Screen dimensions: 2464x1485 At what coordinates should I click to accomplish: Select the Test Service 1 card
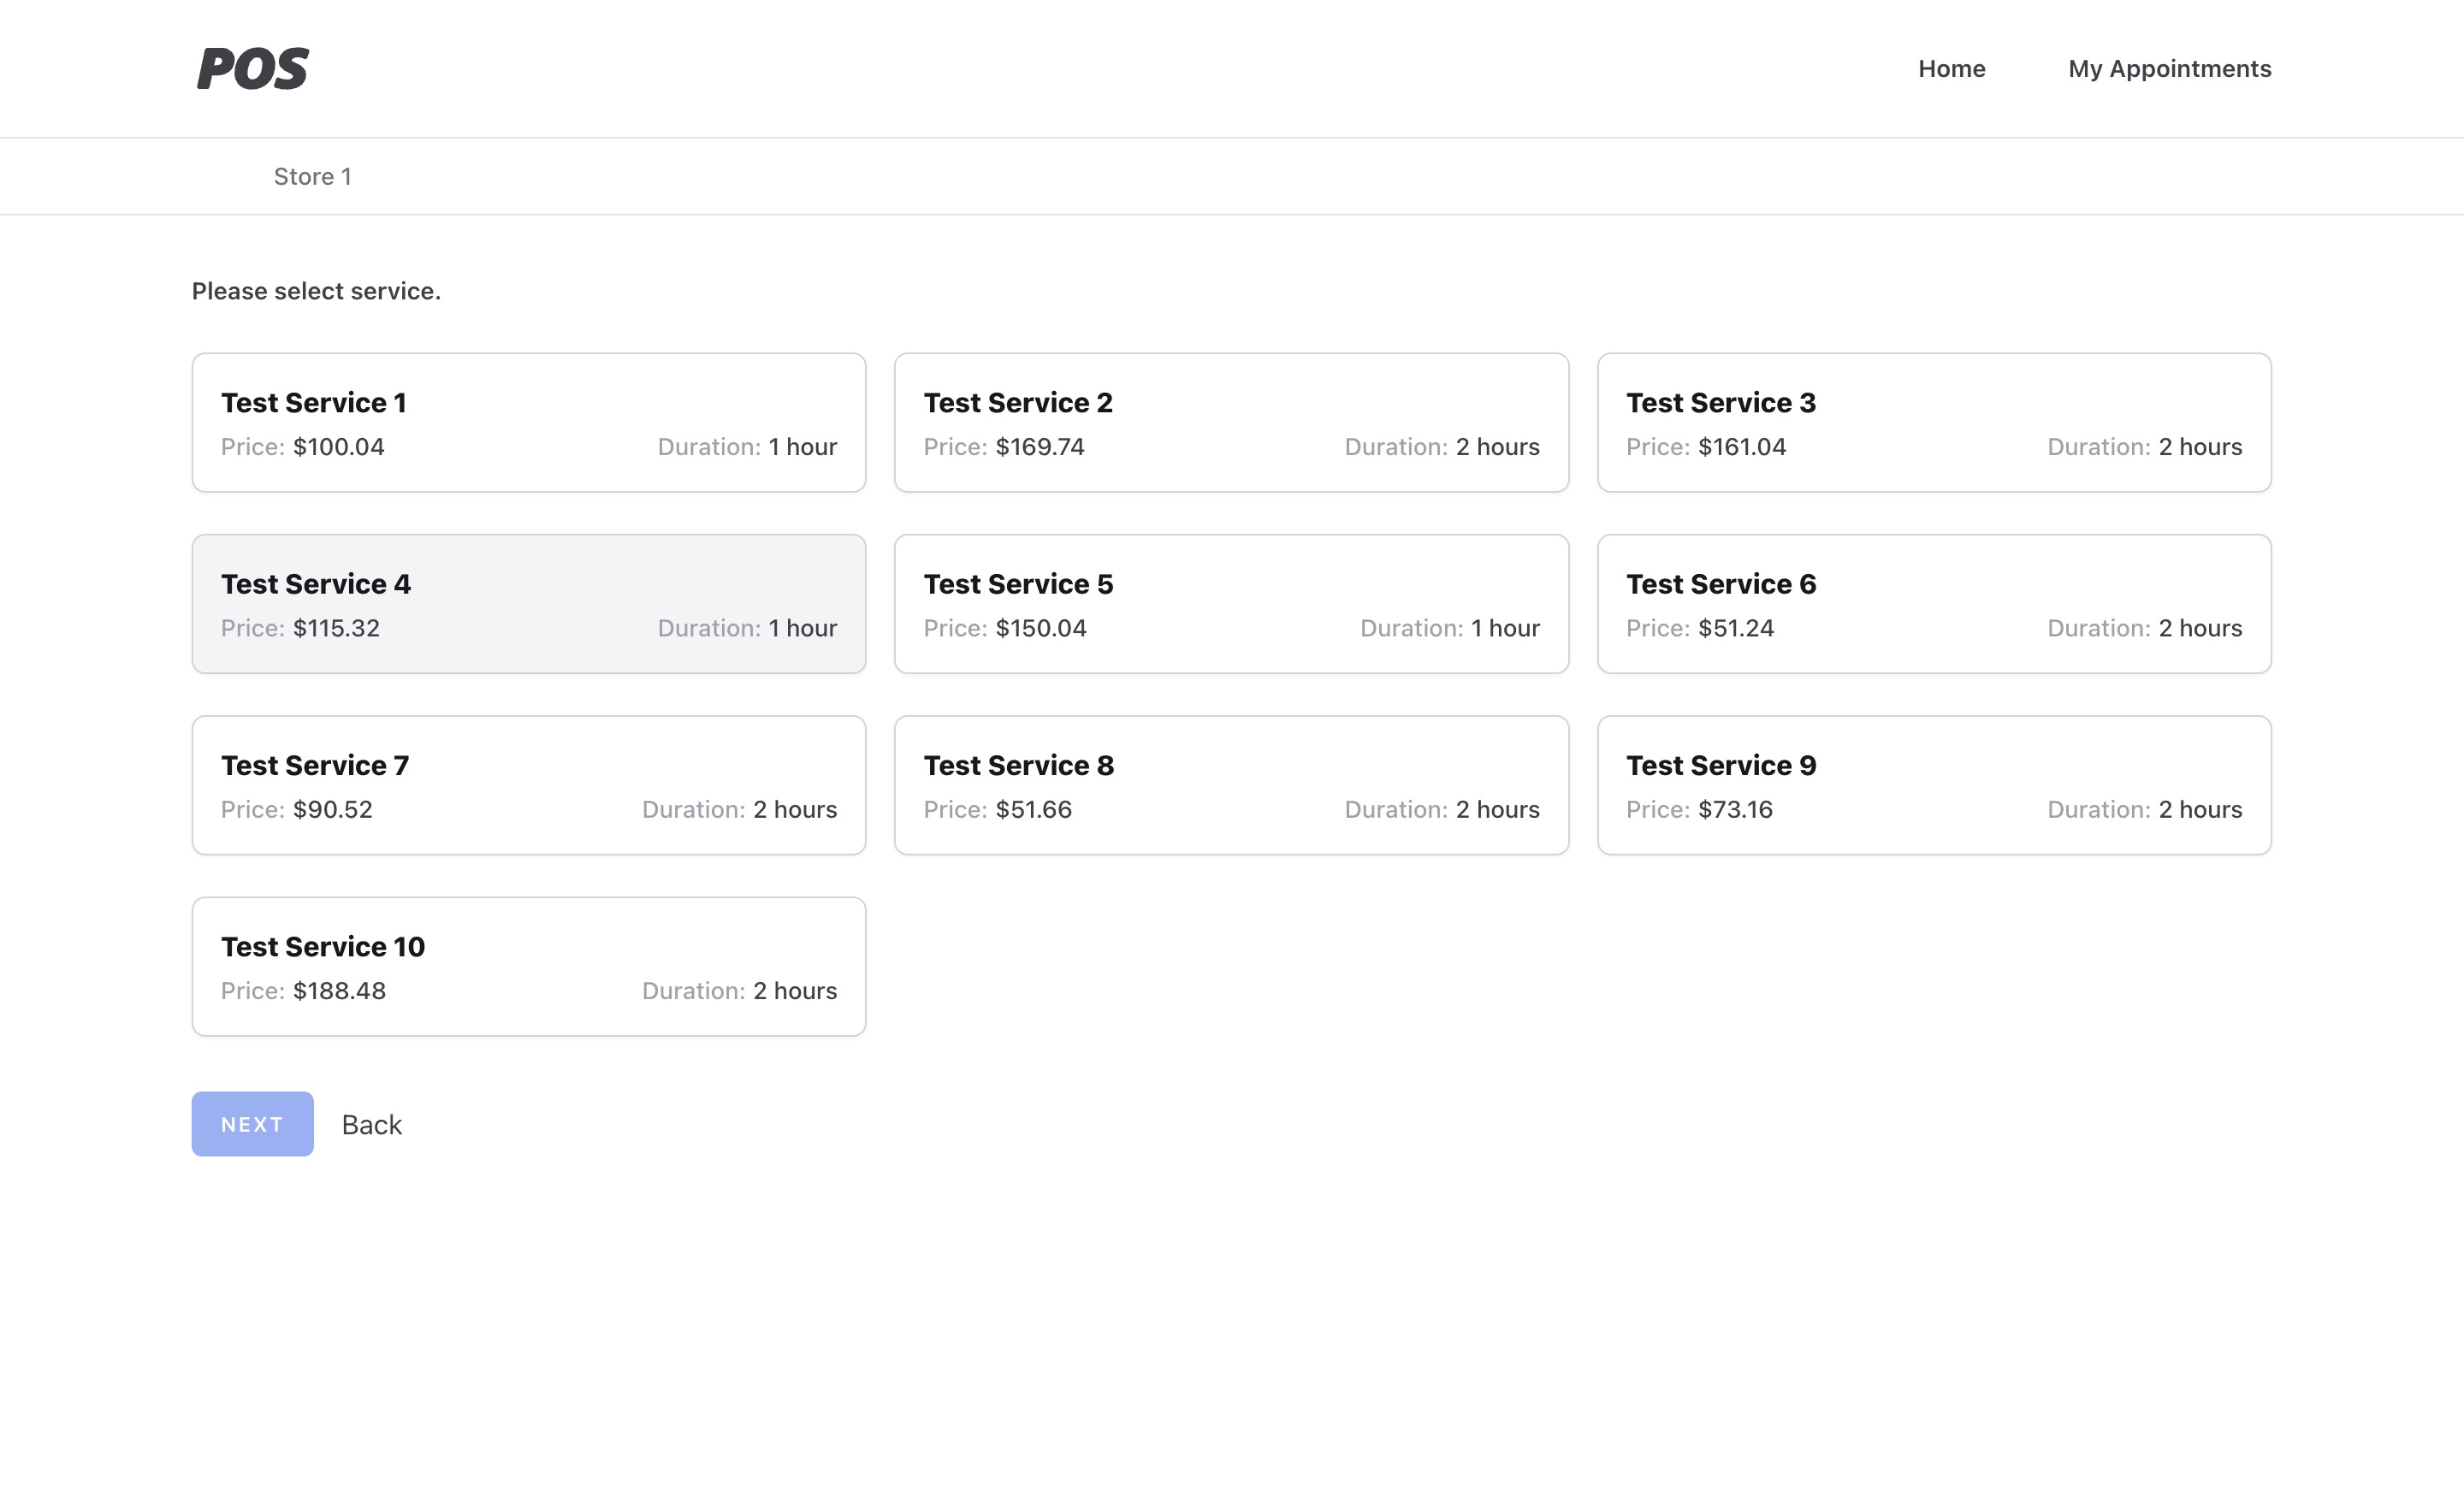click(528, 422)
